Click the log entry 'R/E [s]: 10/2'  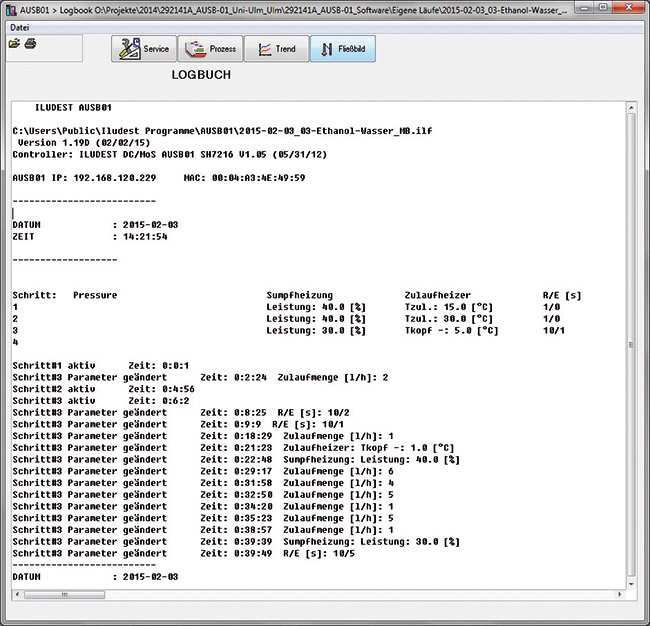click(313, 412)
